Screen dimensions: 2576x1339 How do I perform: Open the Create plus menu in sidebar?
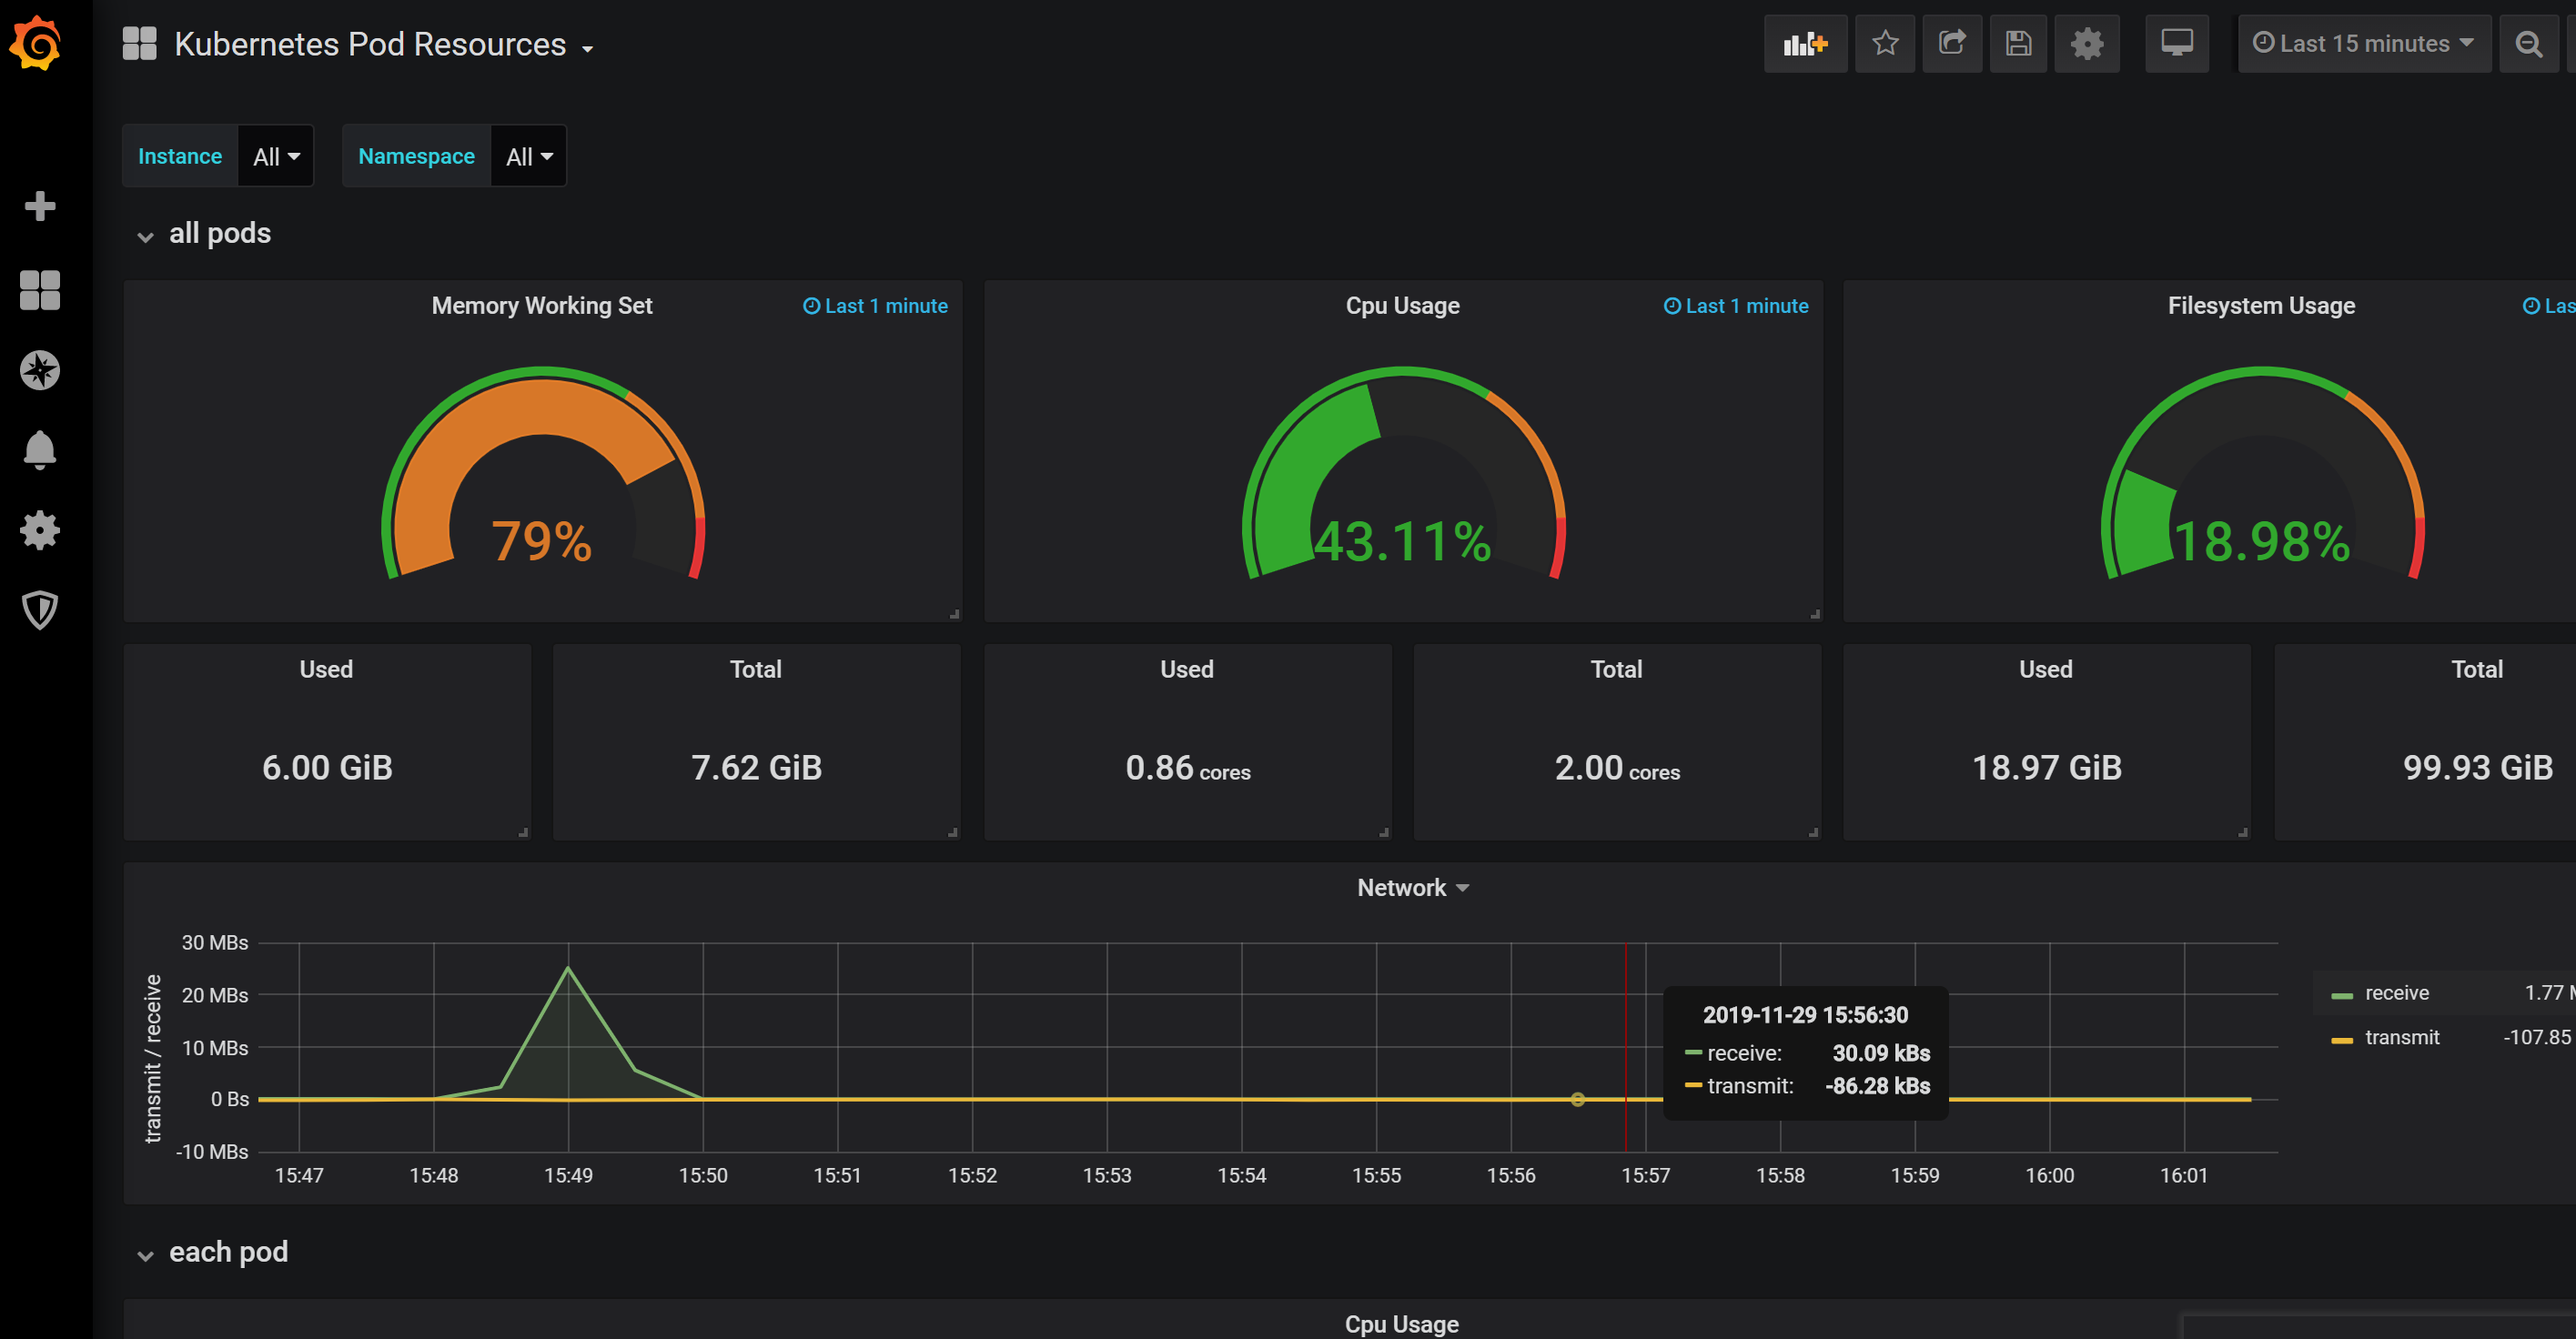click(x=40, y=206)
